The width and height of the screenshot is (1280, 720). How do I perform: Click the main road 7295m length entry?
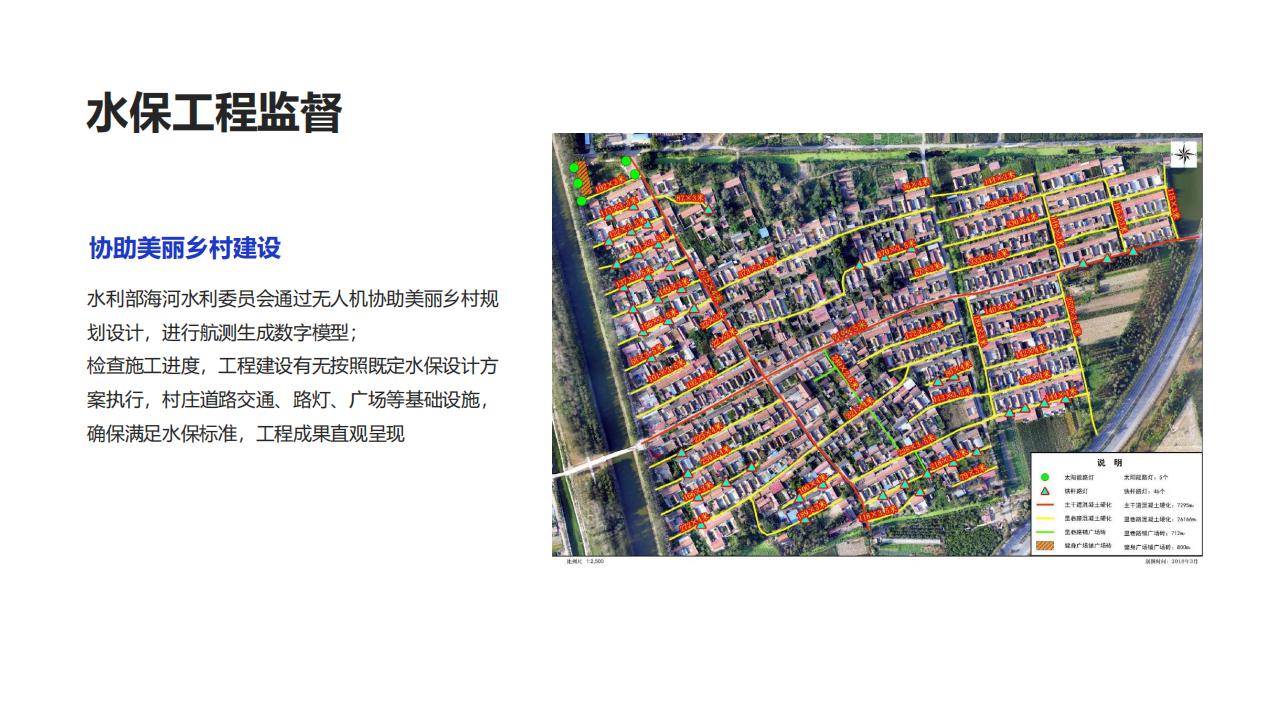coord(1160,506)
